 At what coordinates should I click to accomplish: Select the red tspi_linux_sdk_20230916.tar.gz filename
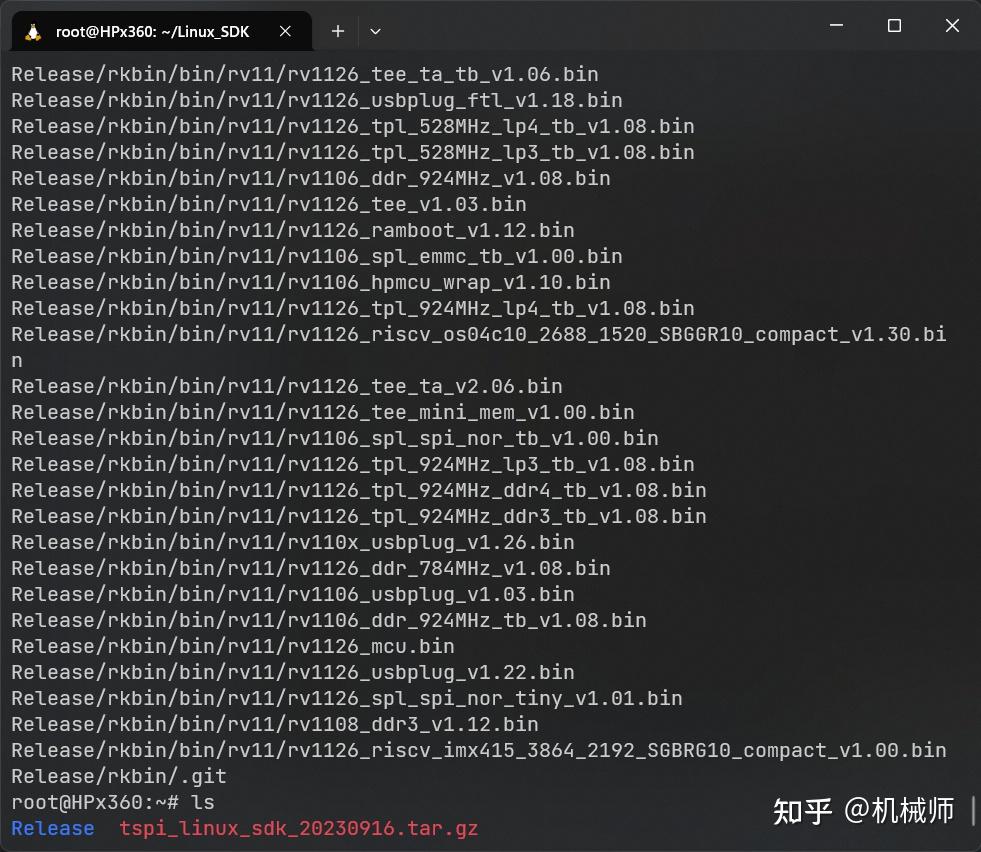click(x=298, y=828)
